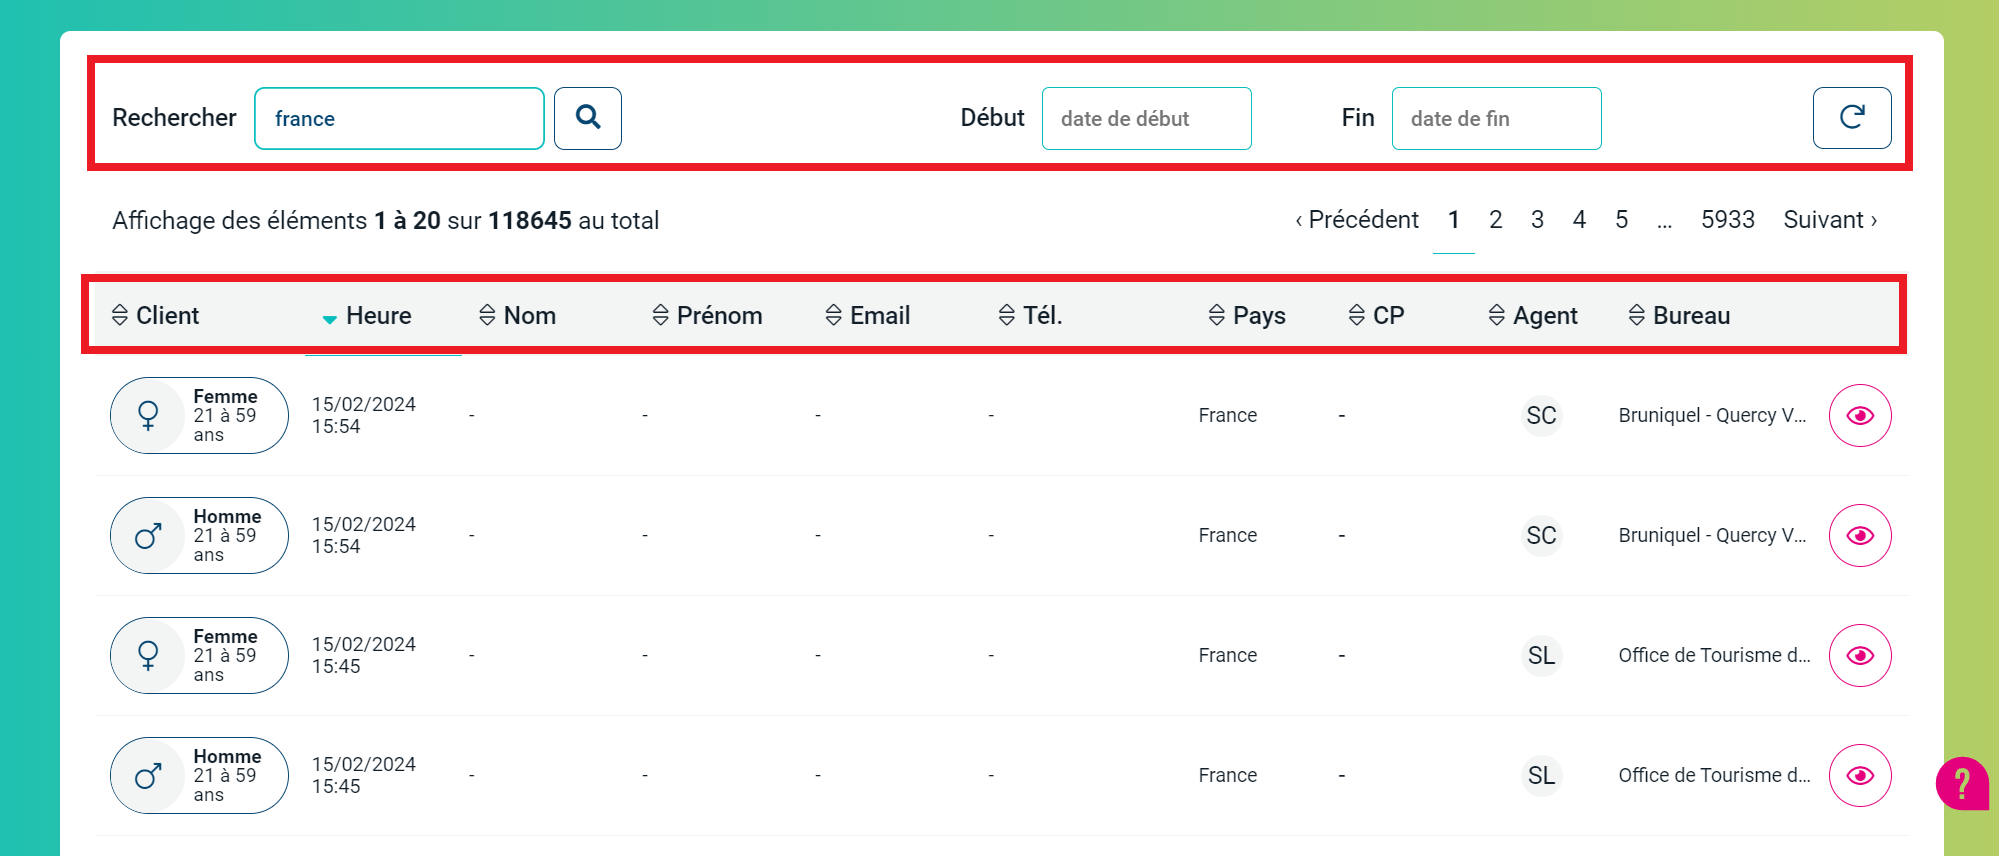Sort the list by Agent
Screen dimensions: 1999x856
click(1533, 316)
